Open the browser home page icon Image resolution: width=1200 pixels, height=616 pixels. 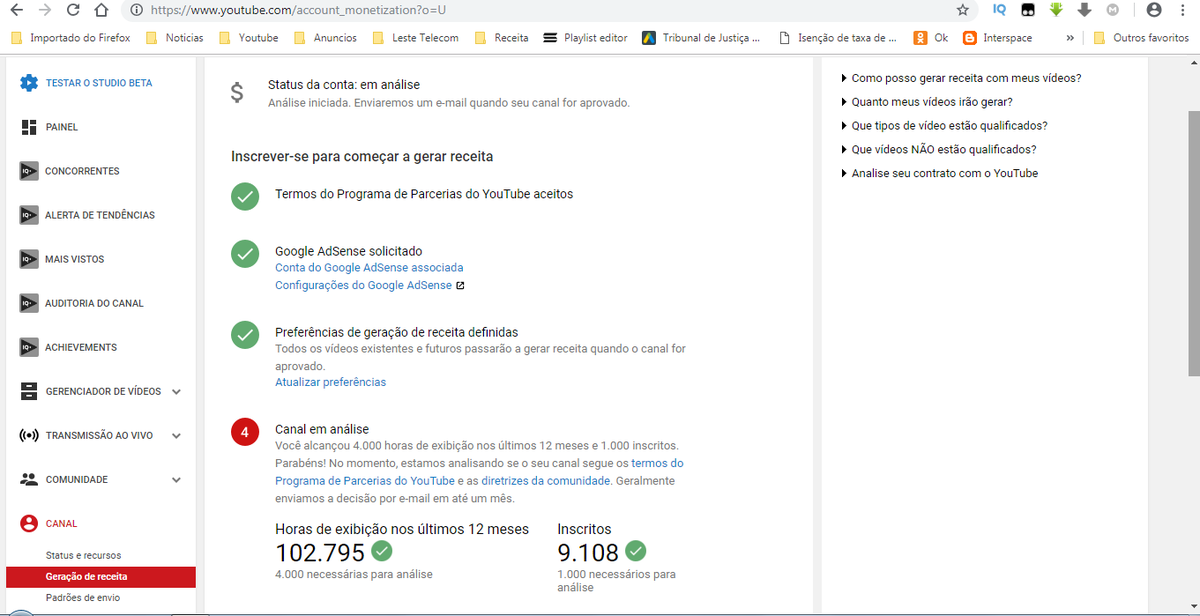coord(100,10)
